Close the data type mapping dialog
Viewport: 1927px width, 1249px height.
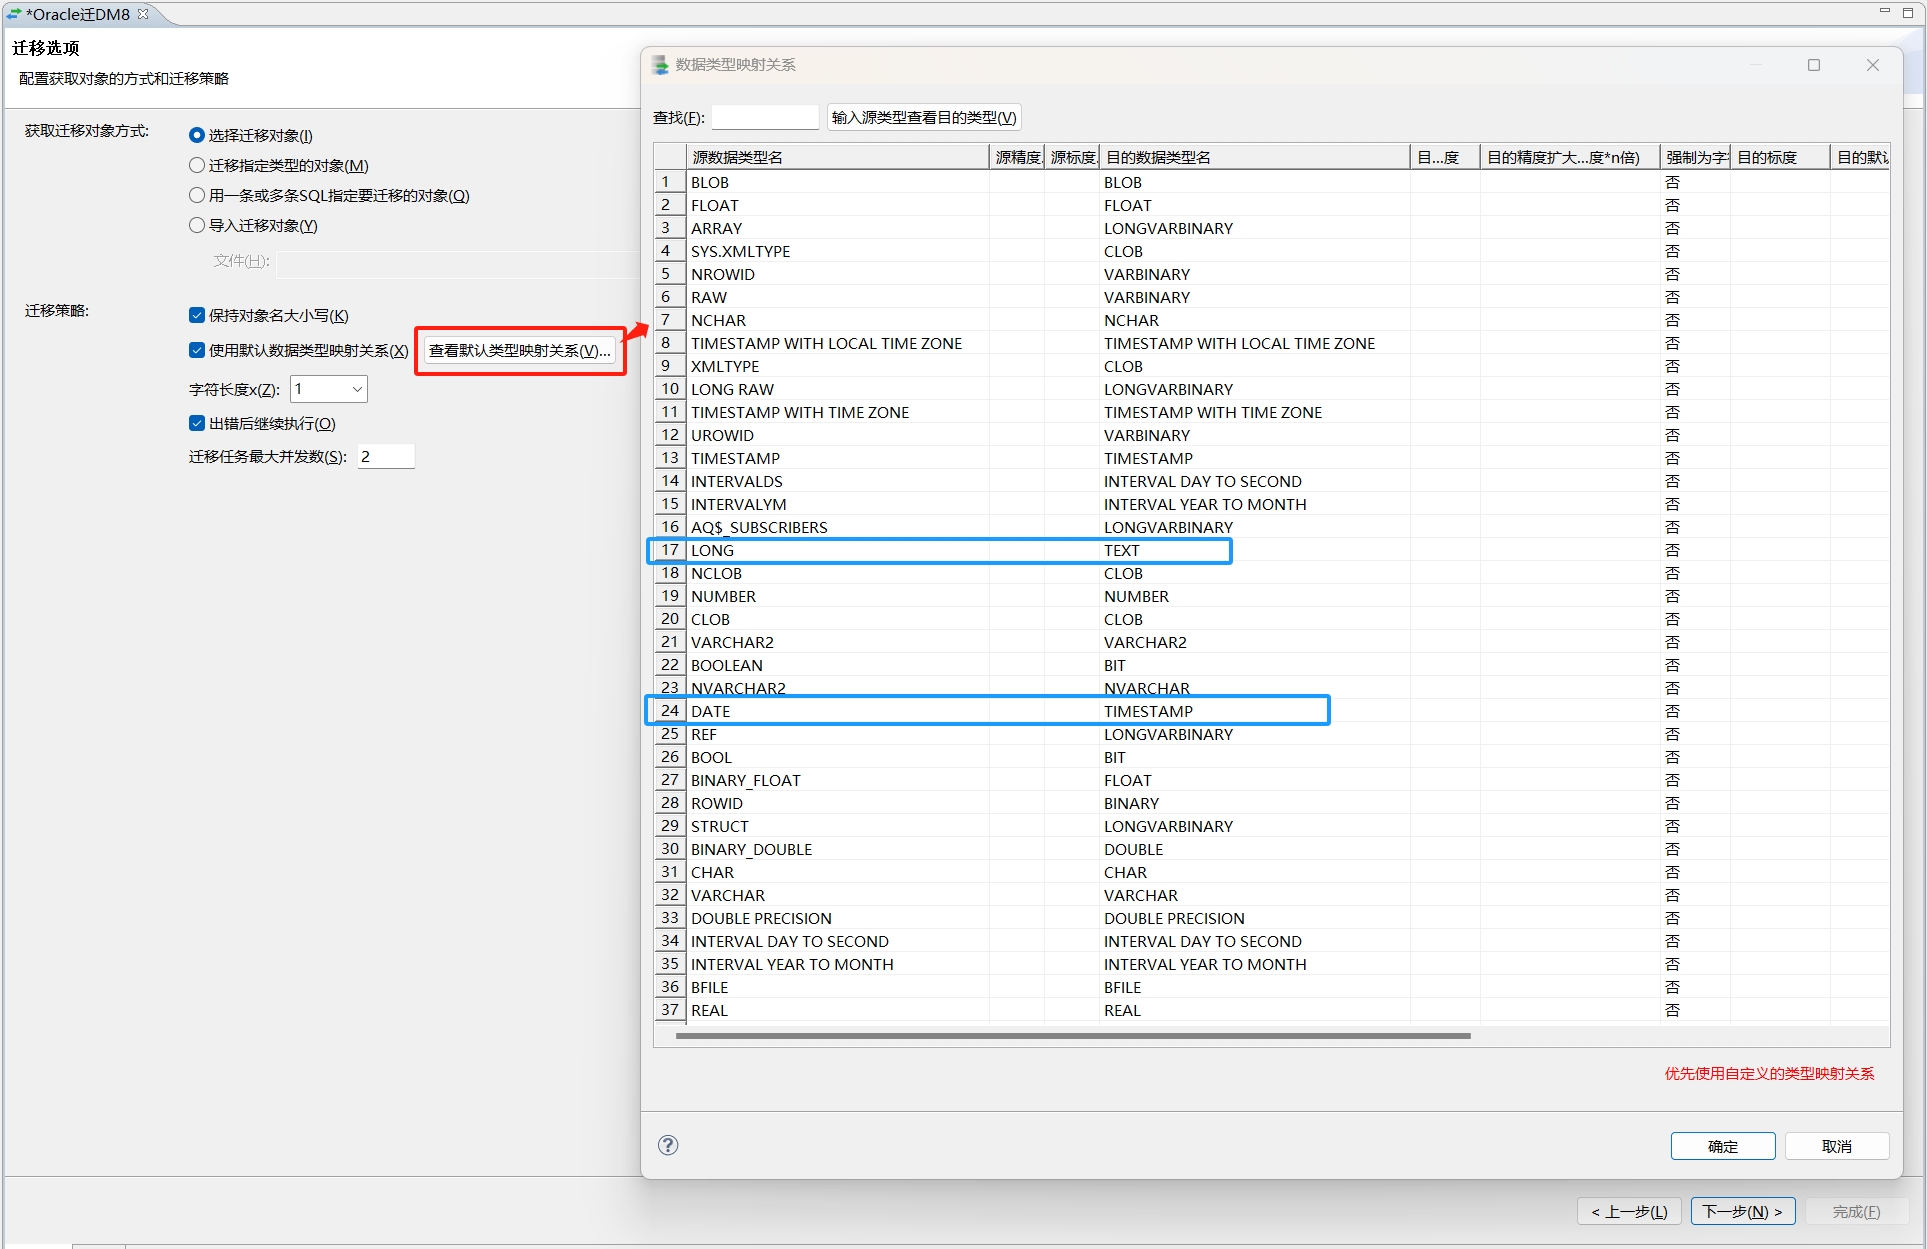pyautogui.click(x=1872, y=65)
